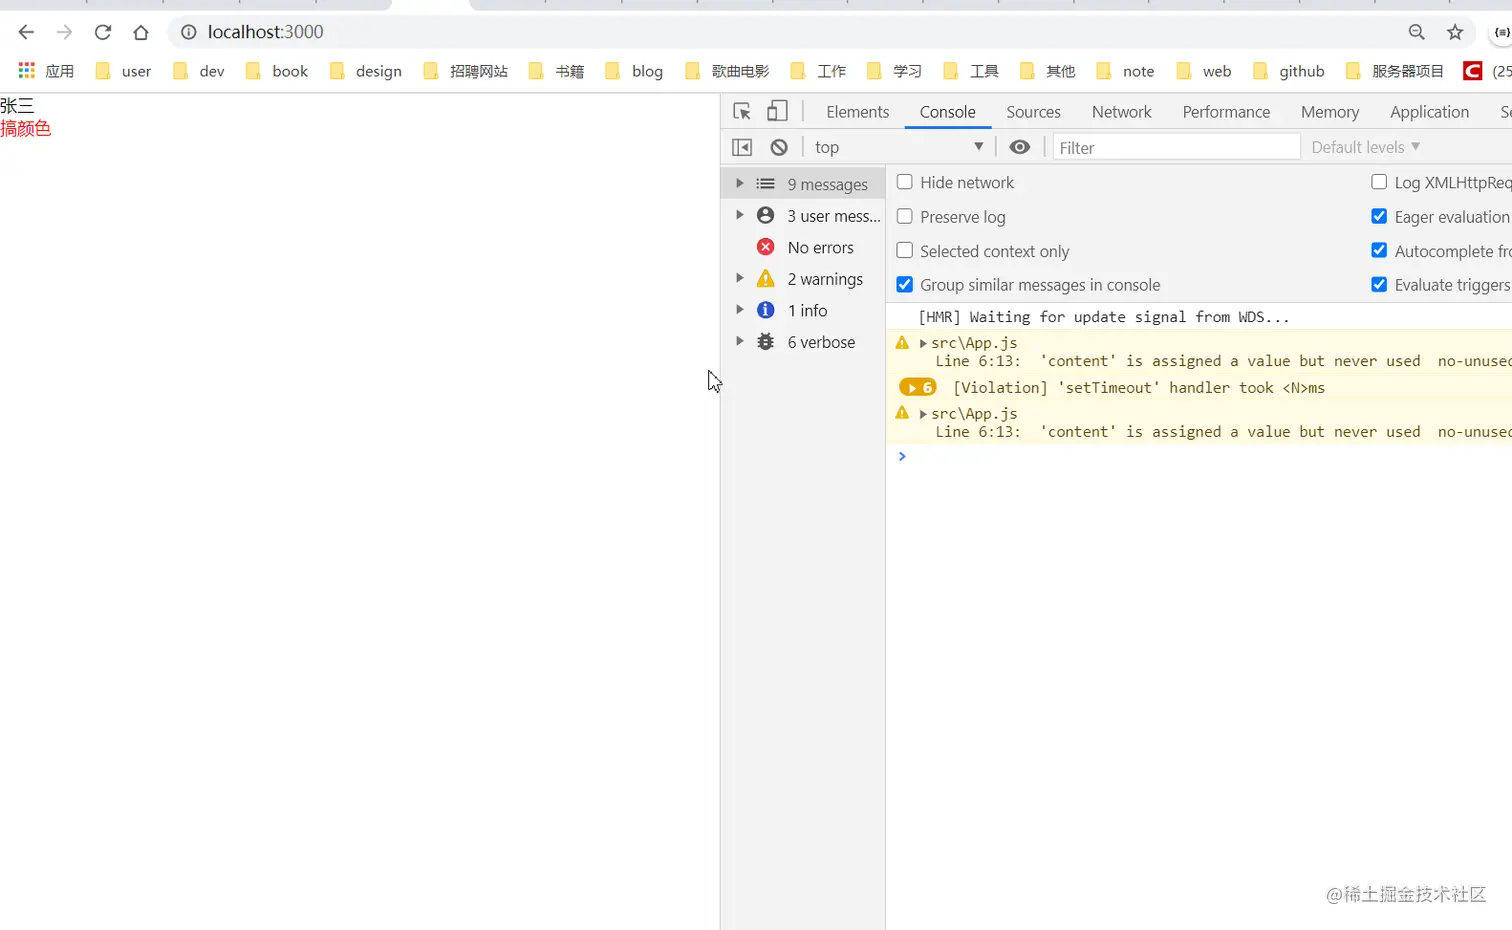Open the github bookmarks folder

pyautogui.click(x=1289, y=71)
